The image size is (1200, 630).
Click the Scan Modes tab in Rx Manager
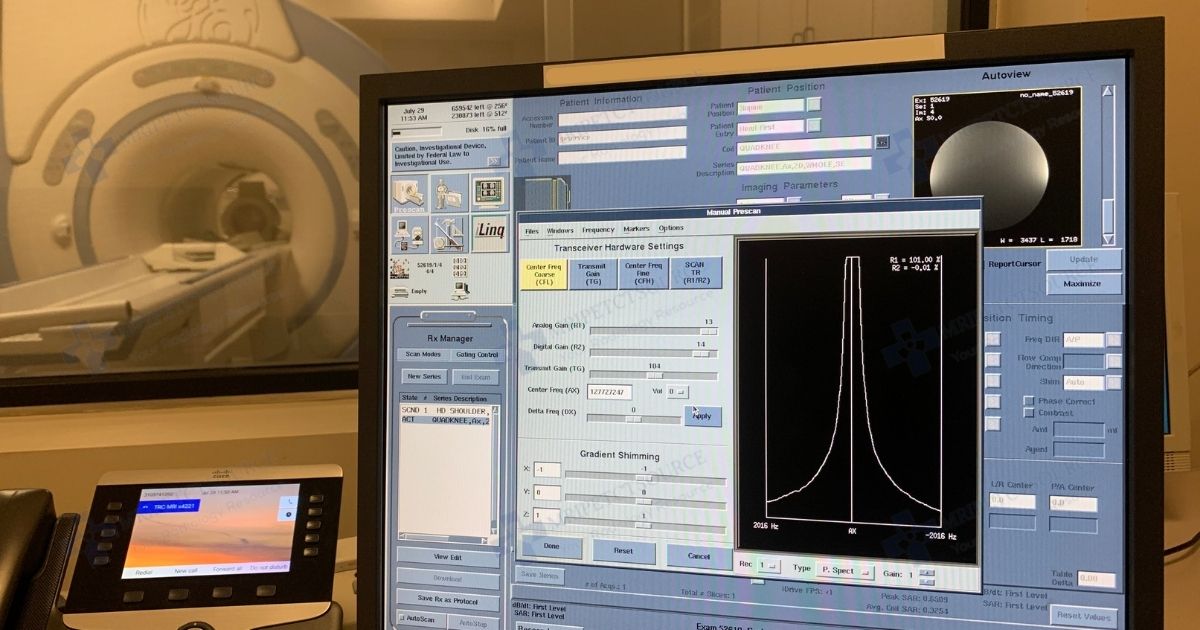423,355
